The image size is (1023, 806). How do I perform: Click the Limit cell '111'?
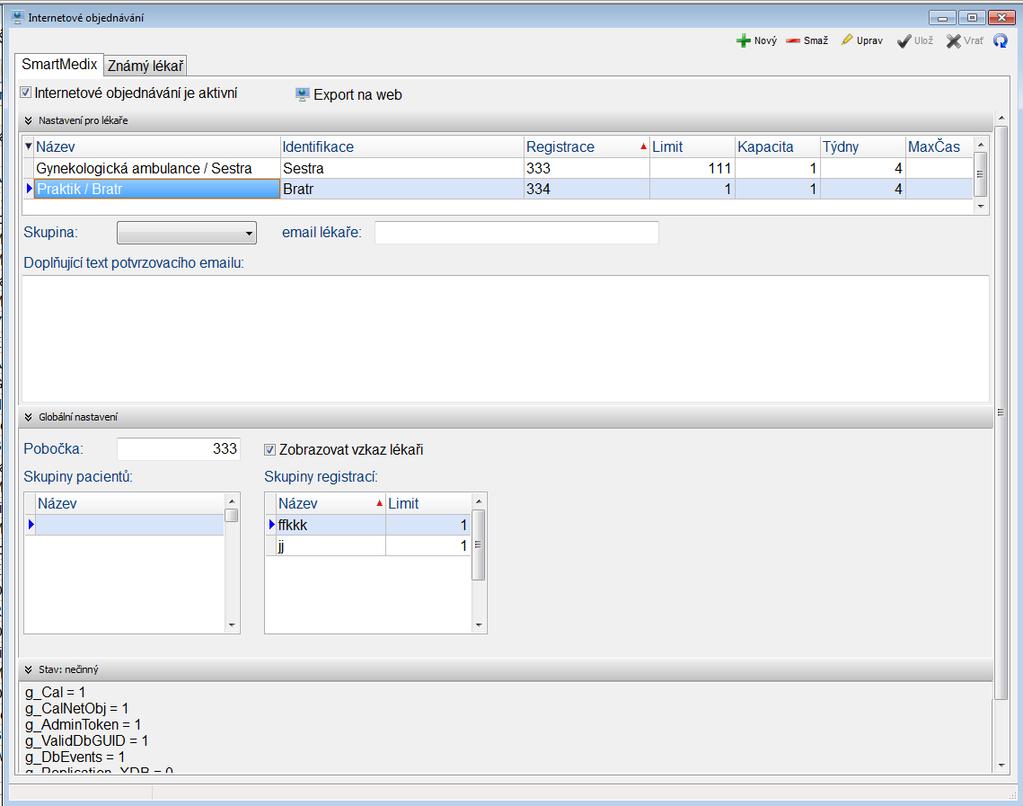point(692,168)
